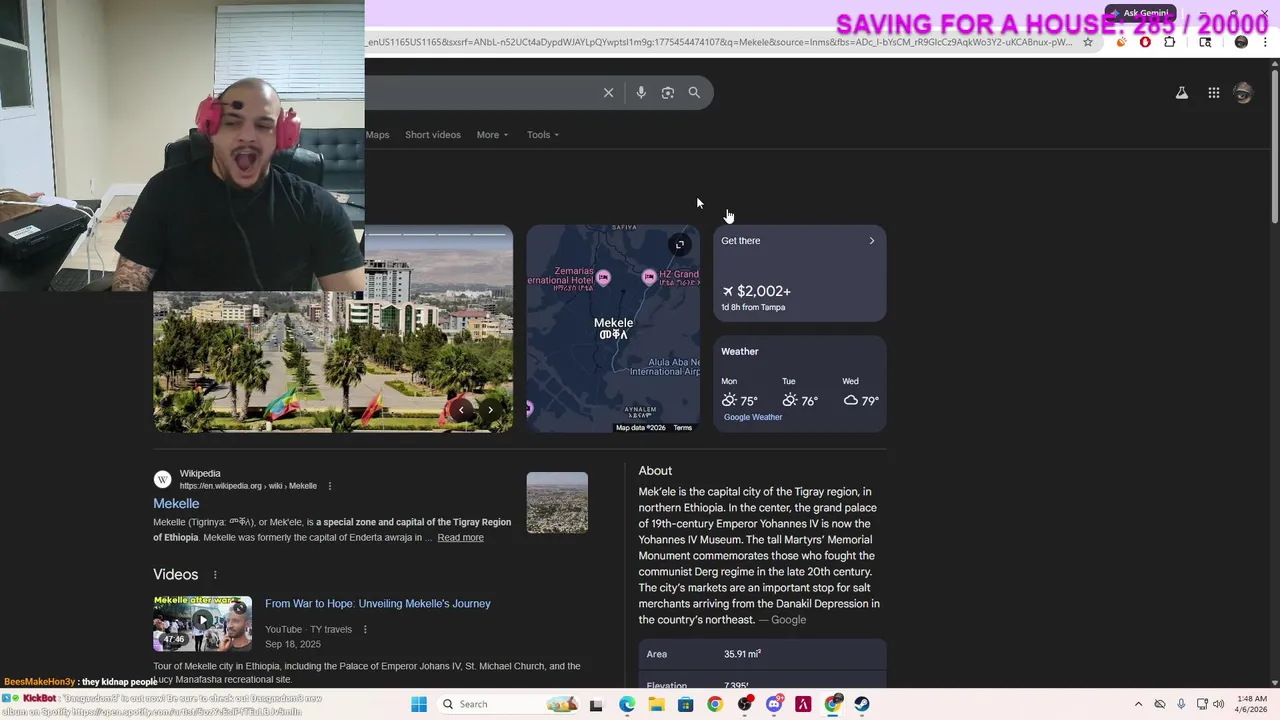Click the Wednesday 79° weather forecast
This screenshot has width=1280, height=720.
(x=860, y=394)
